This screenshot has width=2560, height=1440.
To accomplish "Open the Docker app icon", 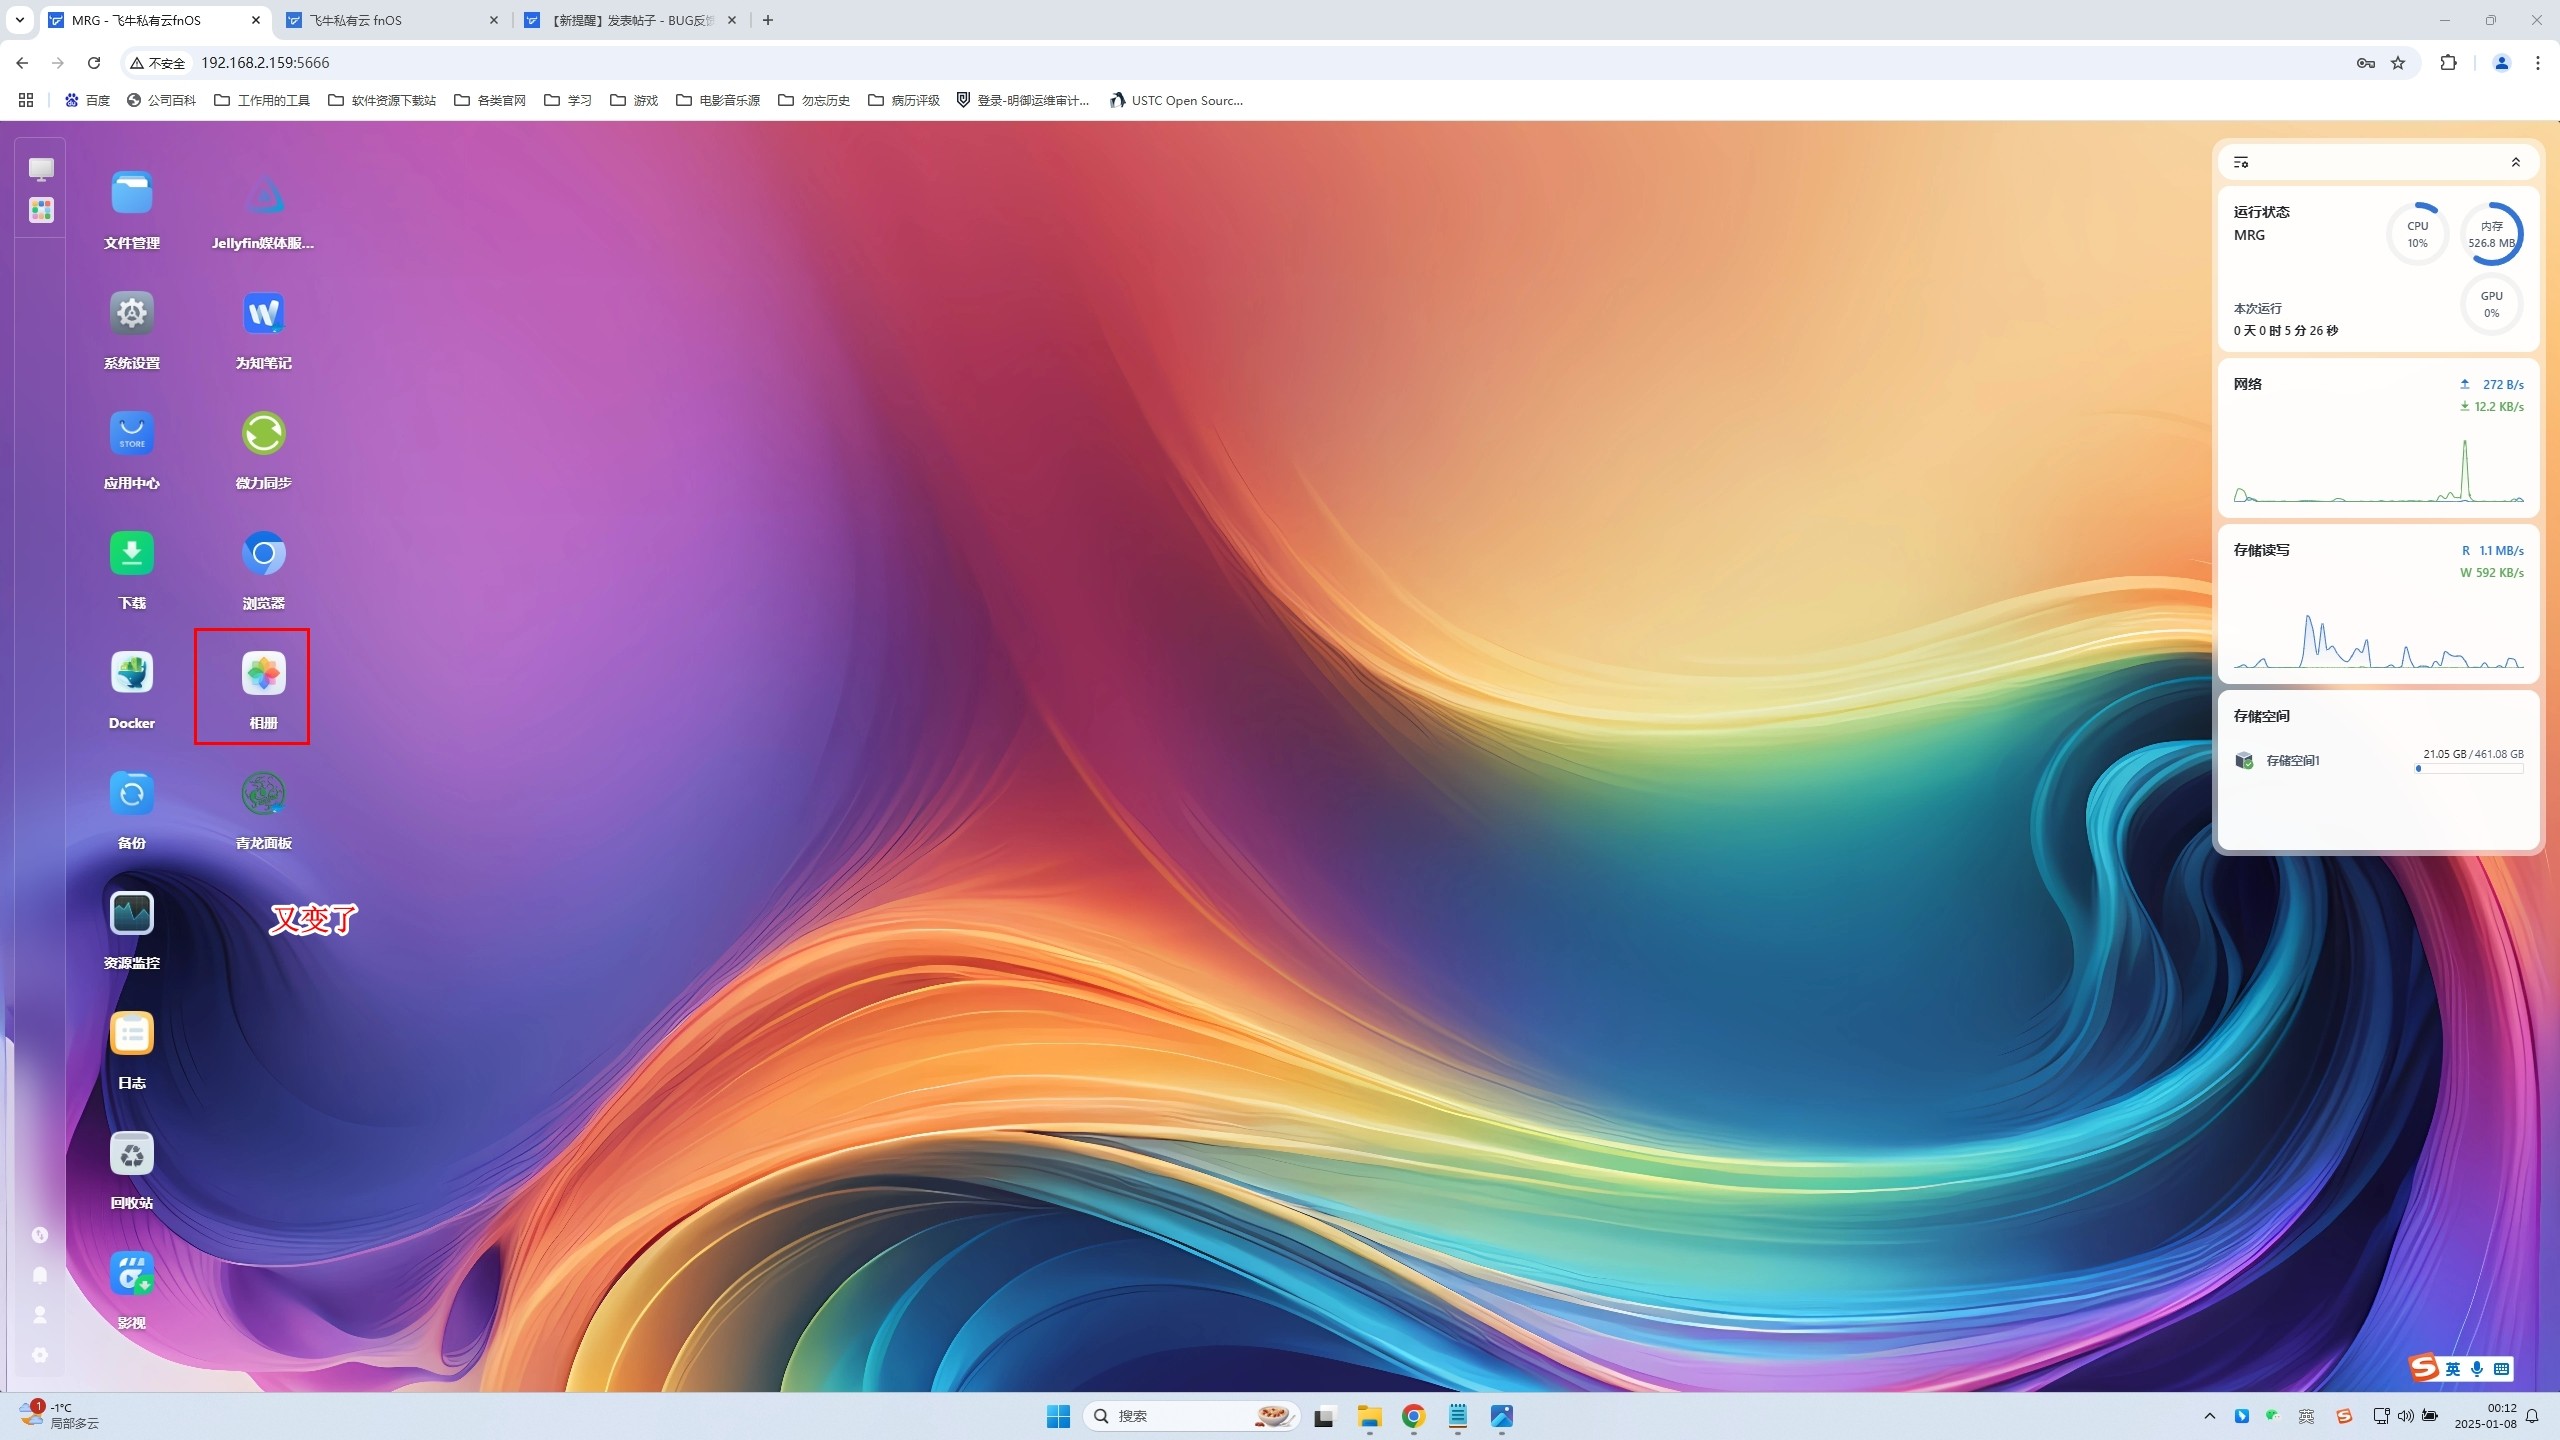I will (x=131, y=673).
